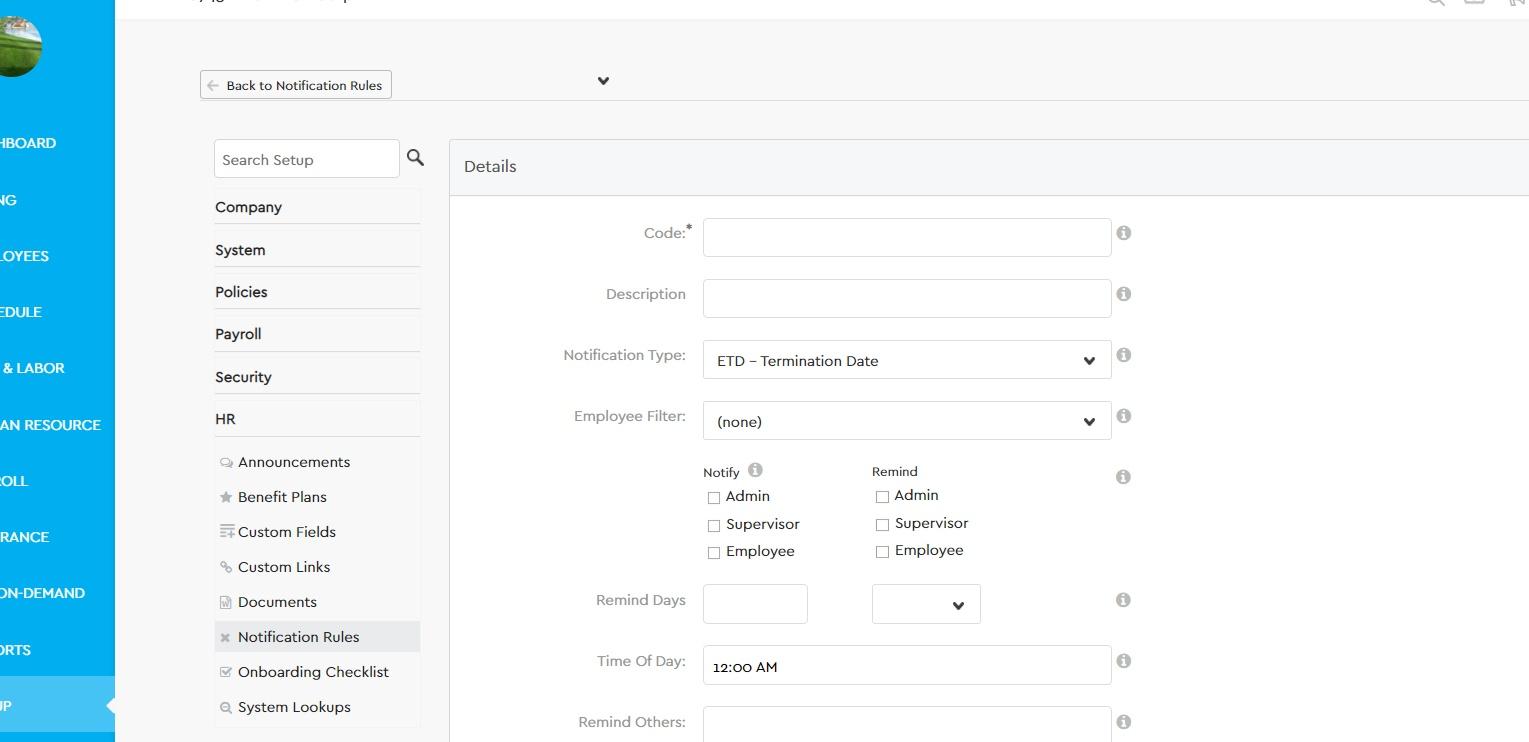
Task: Open Onboarding Checklist in HR menu
Action: 312,672
